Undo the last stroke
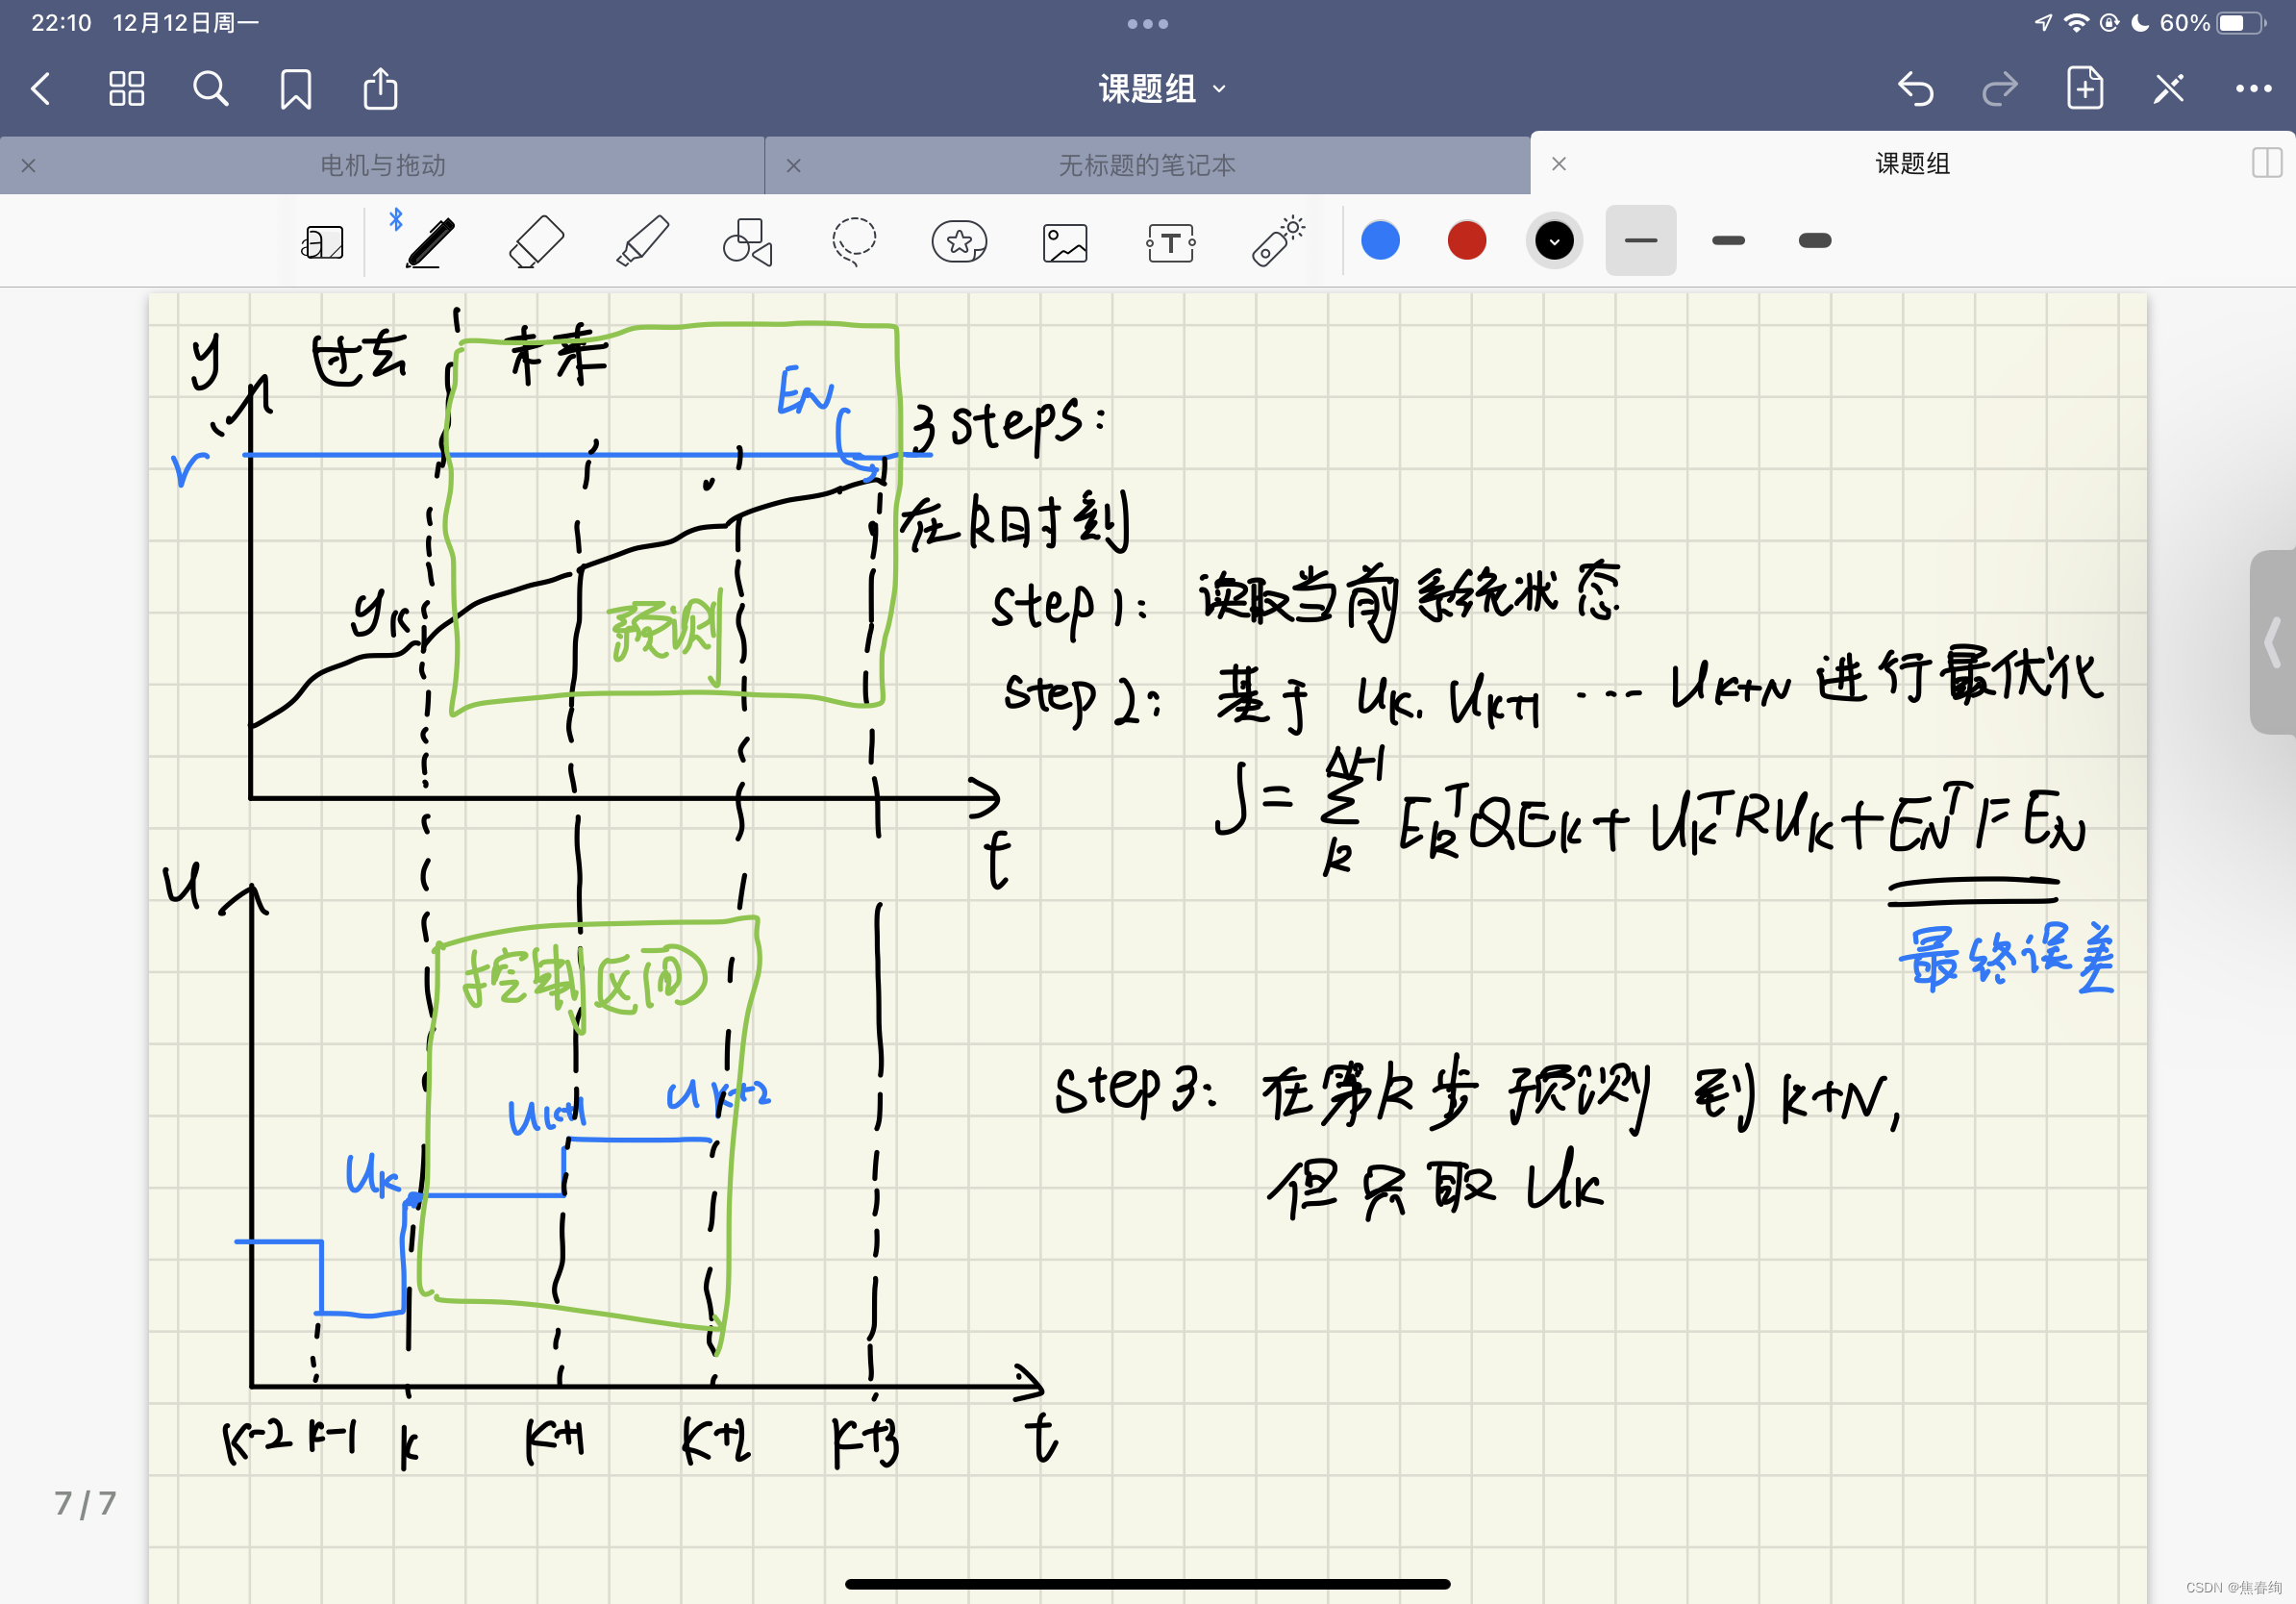2296x1604 pixels. tap(1915, 89)
